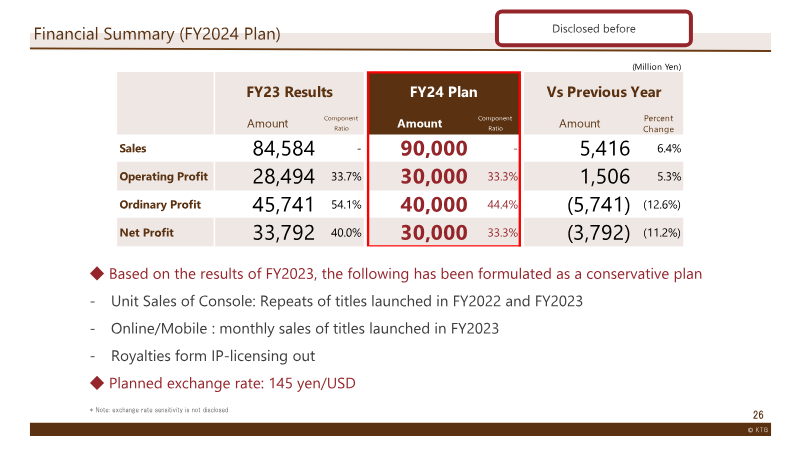This screenshot has width=800, height=449.
Task: Select the Royalties form IP-licensing out line
Action: coord(213,356)
